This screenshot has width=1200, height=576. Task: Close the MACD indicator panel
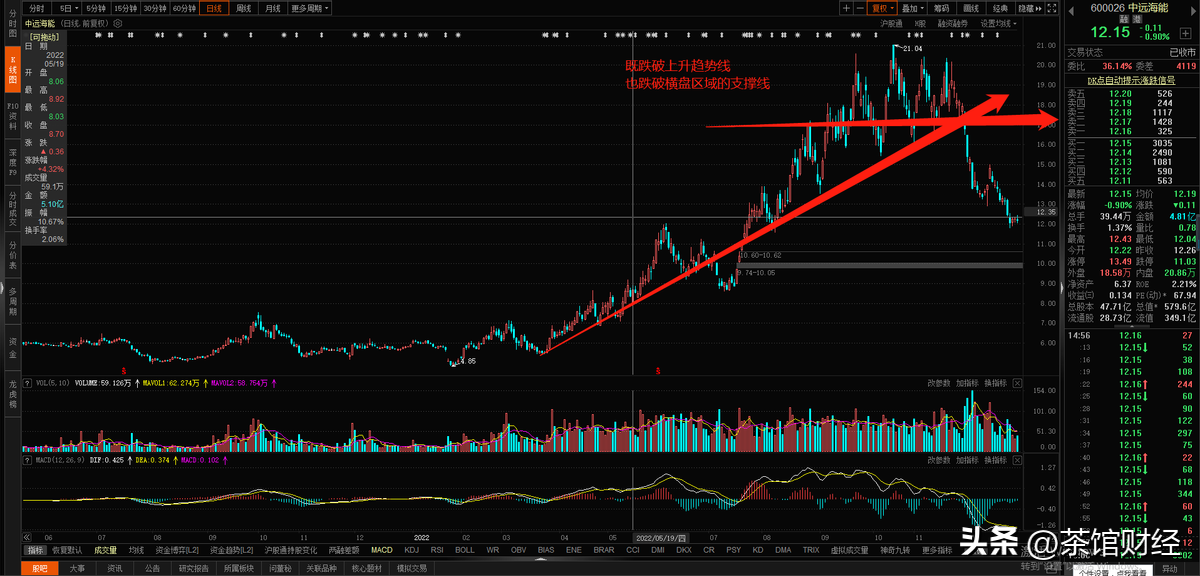1017,461
